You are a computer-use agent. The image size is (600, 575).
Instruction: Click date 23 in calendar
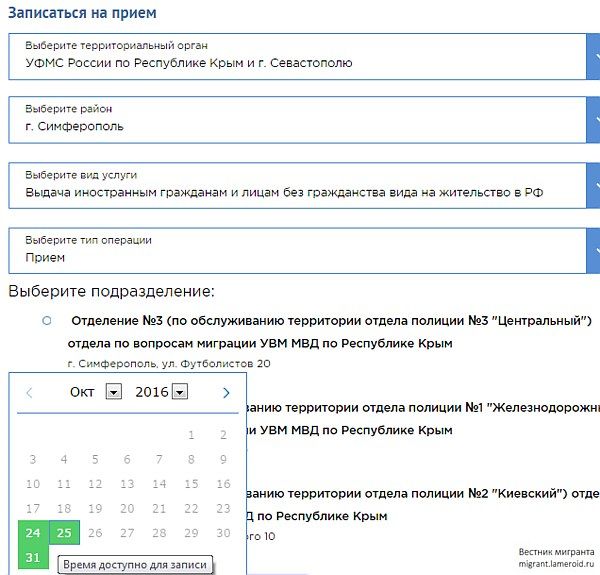point(223,508)
